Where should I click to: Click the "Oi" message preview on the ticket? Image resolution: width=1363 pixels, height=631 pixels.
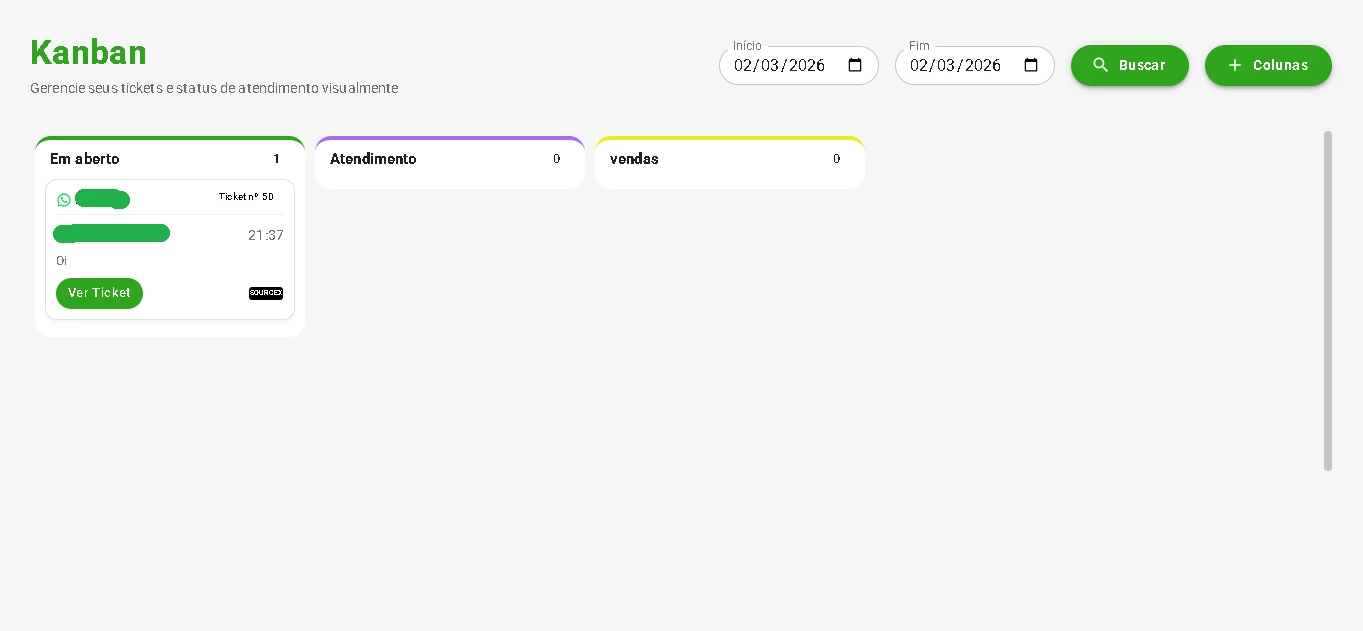click(x=62, y=260)
